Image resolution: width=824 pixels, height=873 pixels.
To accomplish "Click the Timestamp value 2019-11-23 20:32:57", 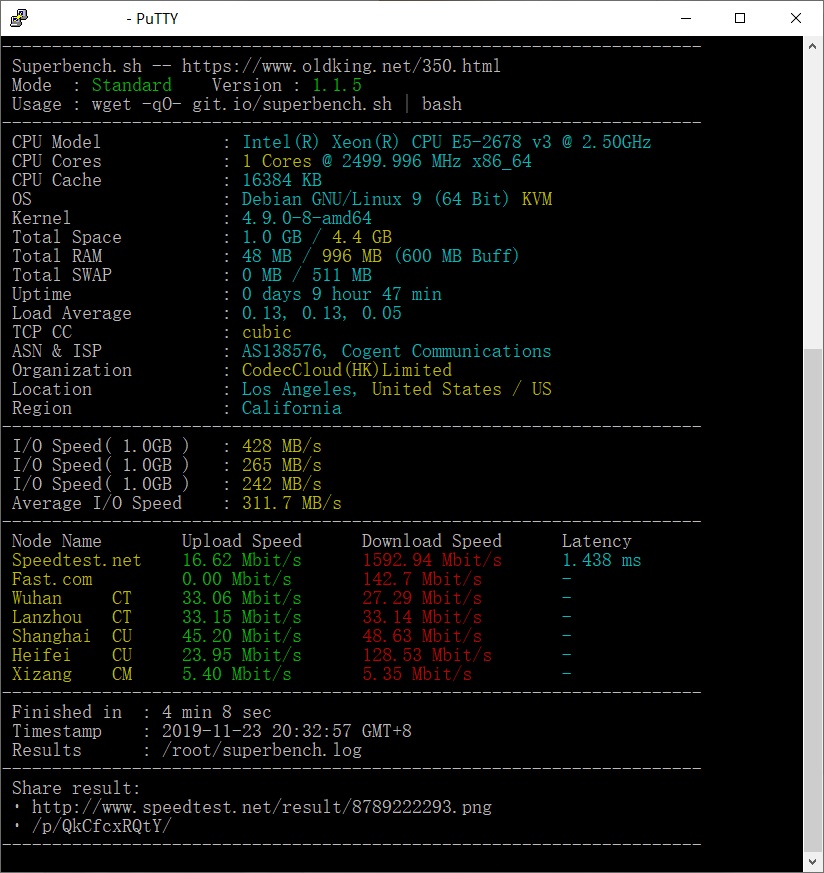I will (x=286, y=731).
